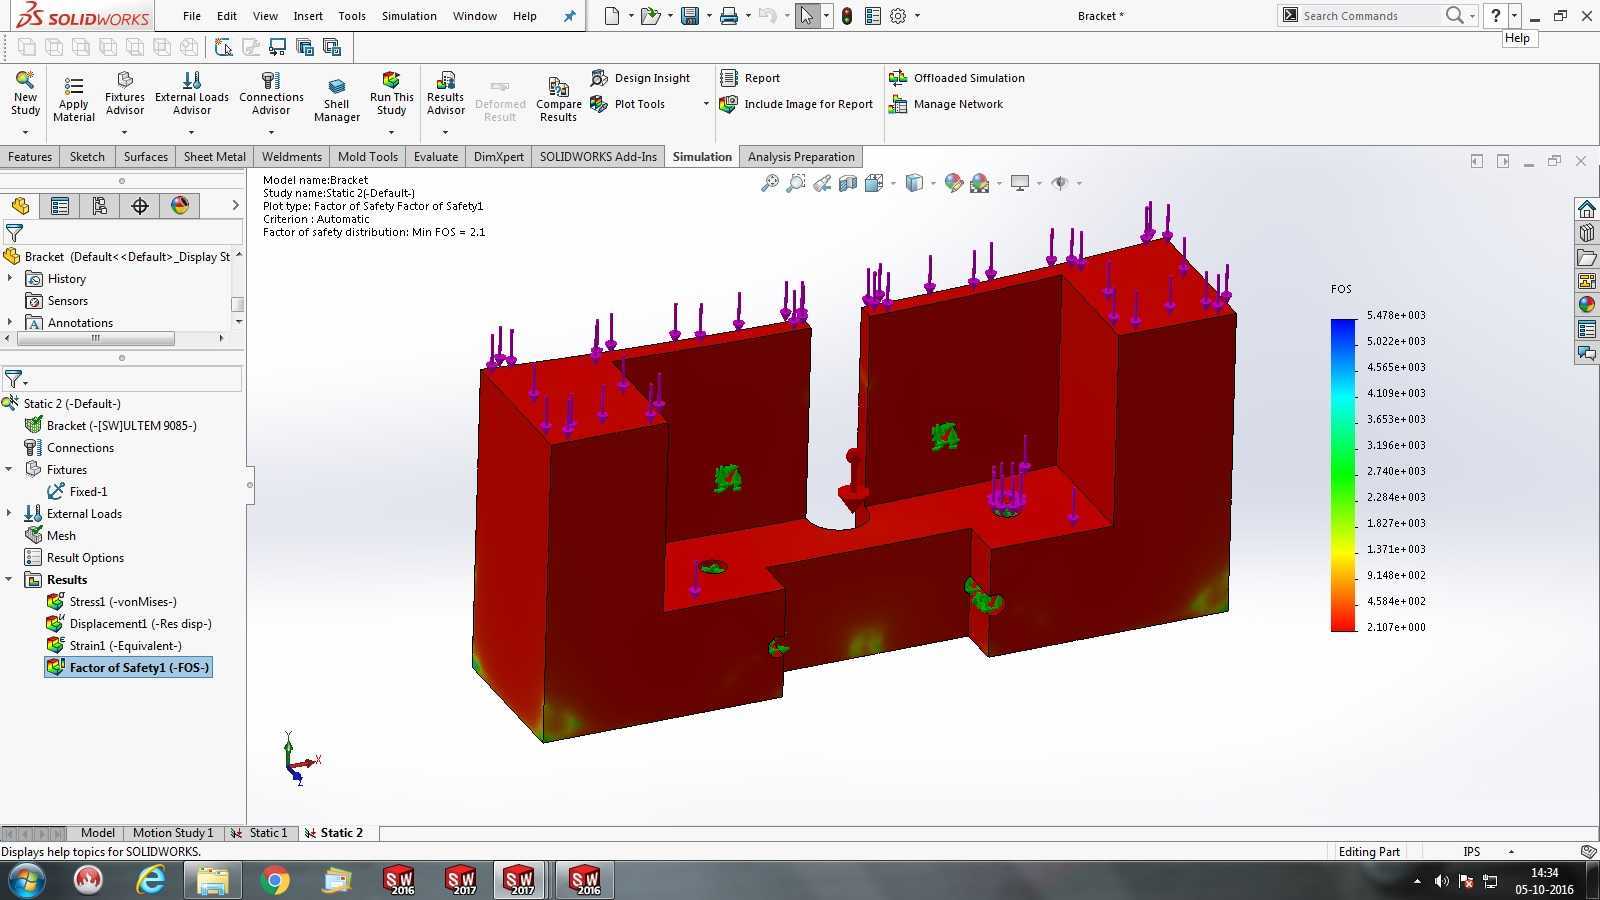The height and width of the screenshot is (900, 1600).
Task: Open Results Advisor dropdown arrow
Action: click(445, 132)
